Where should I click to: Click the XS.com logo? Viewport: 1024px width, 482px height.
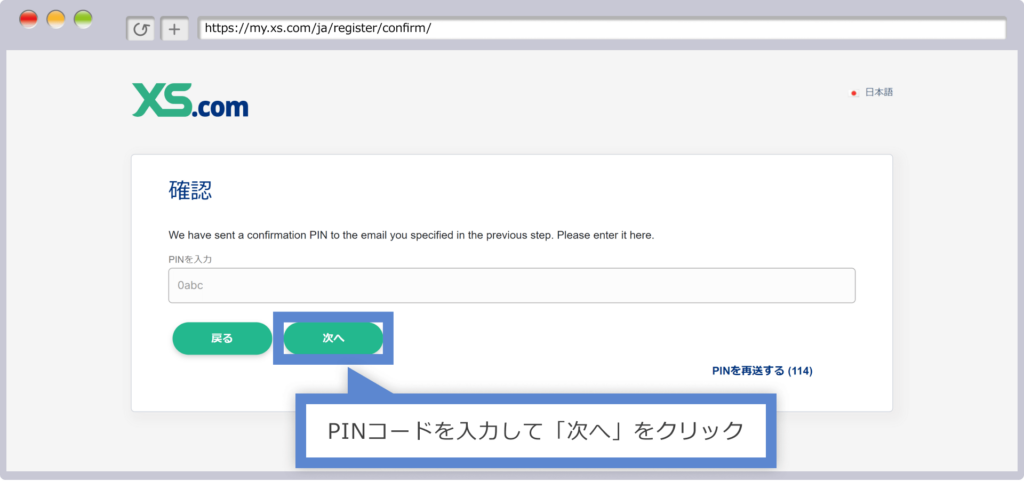(x=190, y=100)
